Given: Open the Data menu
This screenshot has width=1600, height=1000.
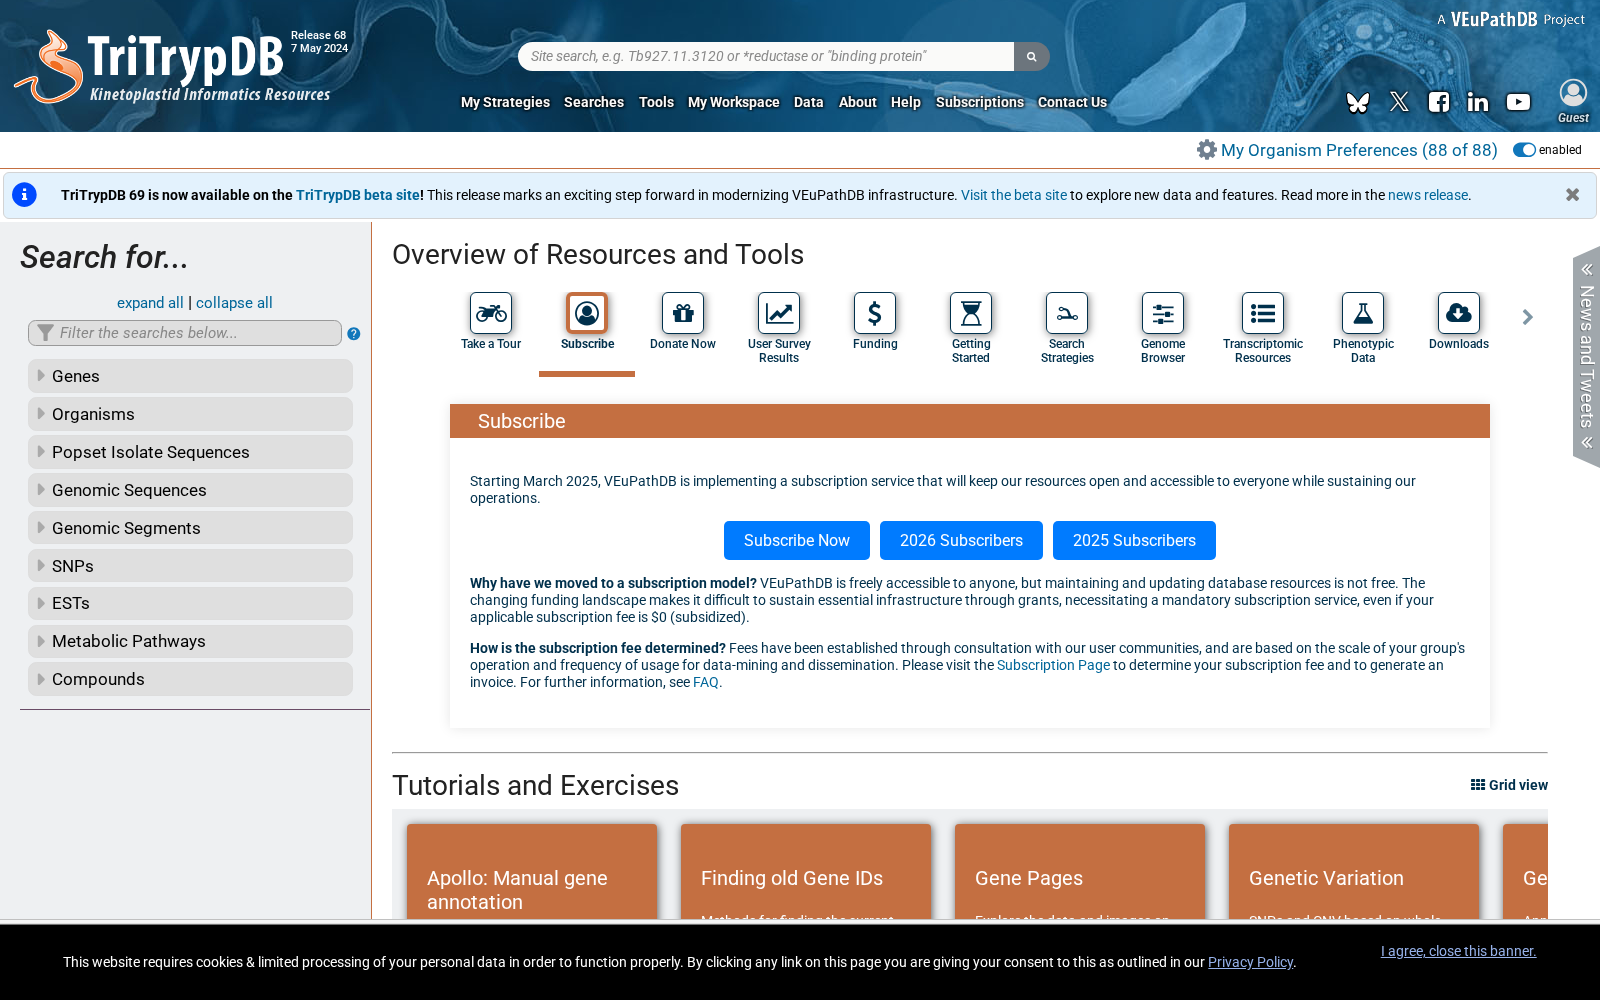Looking at the screenshot, I should [809, 102].
